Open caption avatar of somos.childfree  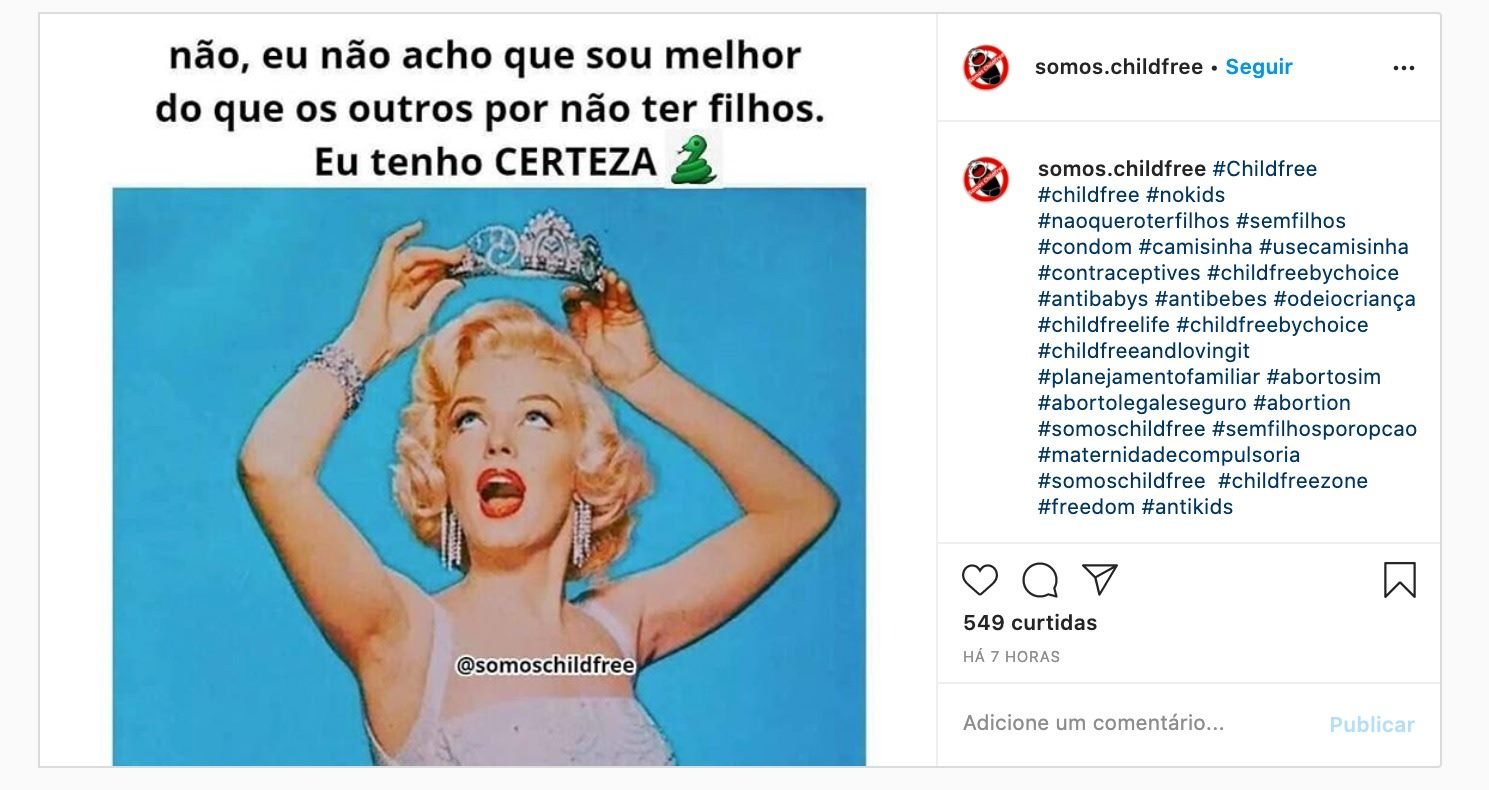click(x=986, y=180)
